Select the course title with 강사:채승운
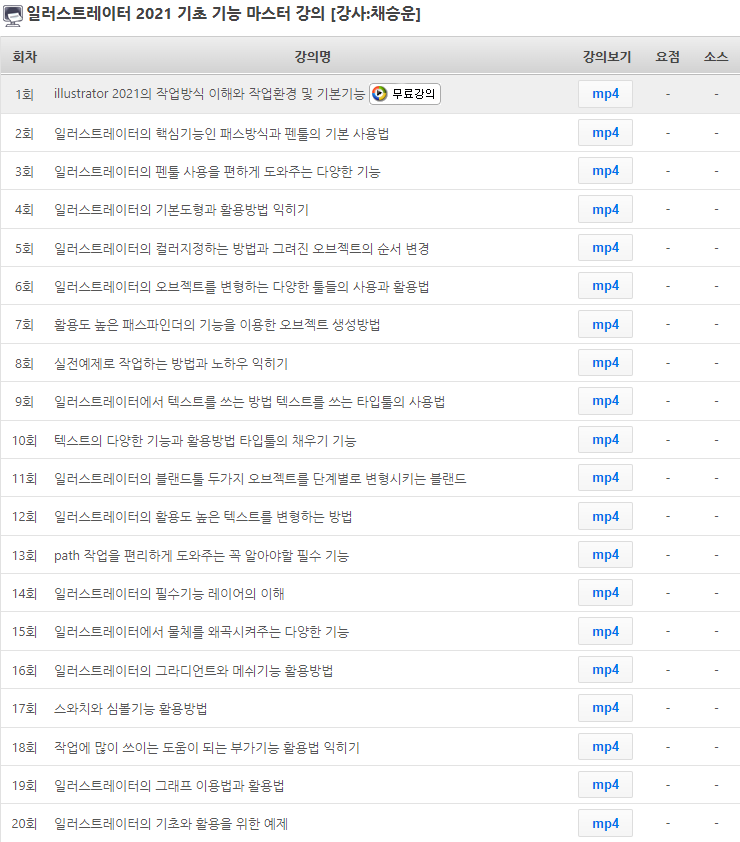The height and width of the screenshot is (842, 740). coord(223,13)
